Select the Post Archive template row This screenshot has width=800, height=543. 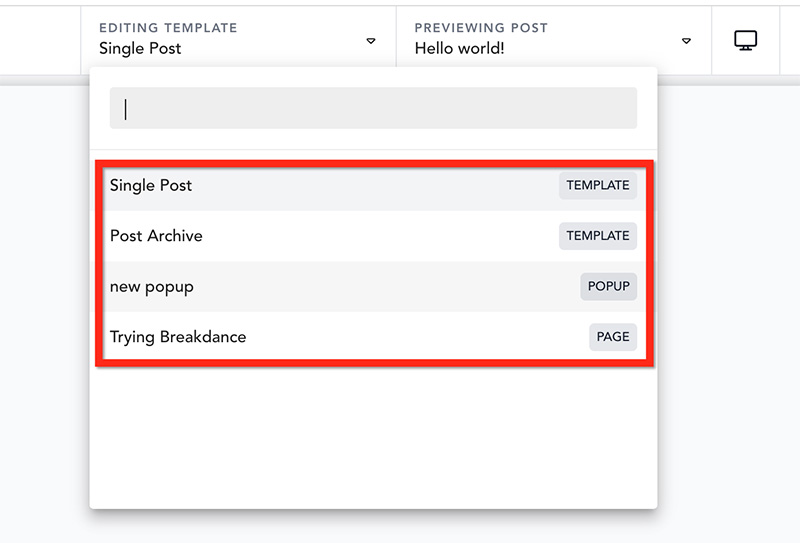pyautogui.click(x=374, y=236)
